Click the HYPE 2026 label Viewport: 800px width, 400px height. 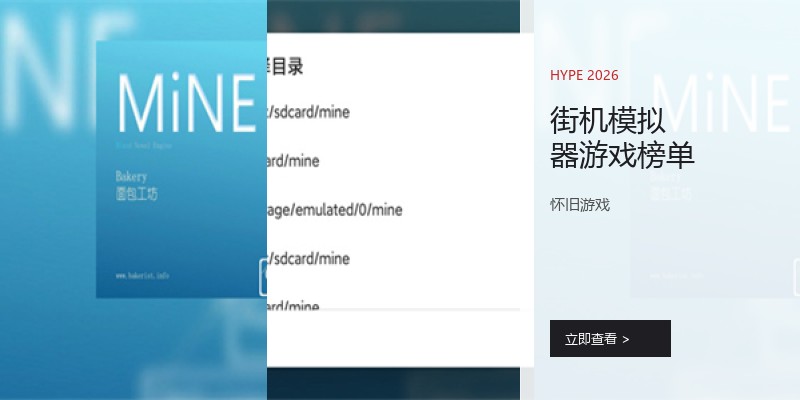(x=584, y=76)
